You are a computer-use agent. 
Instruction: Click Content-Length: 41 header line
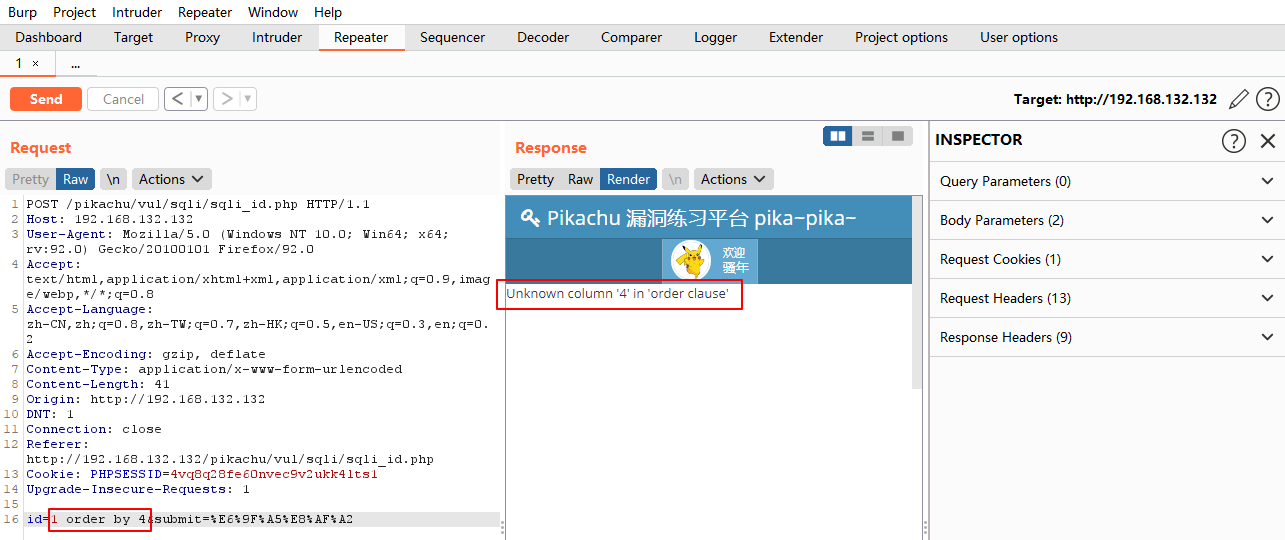[98, 384]
